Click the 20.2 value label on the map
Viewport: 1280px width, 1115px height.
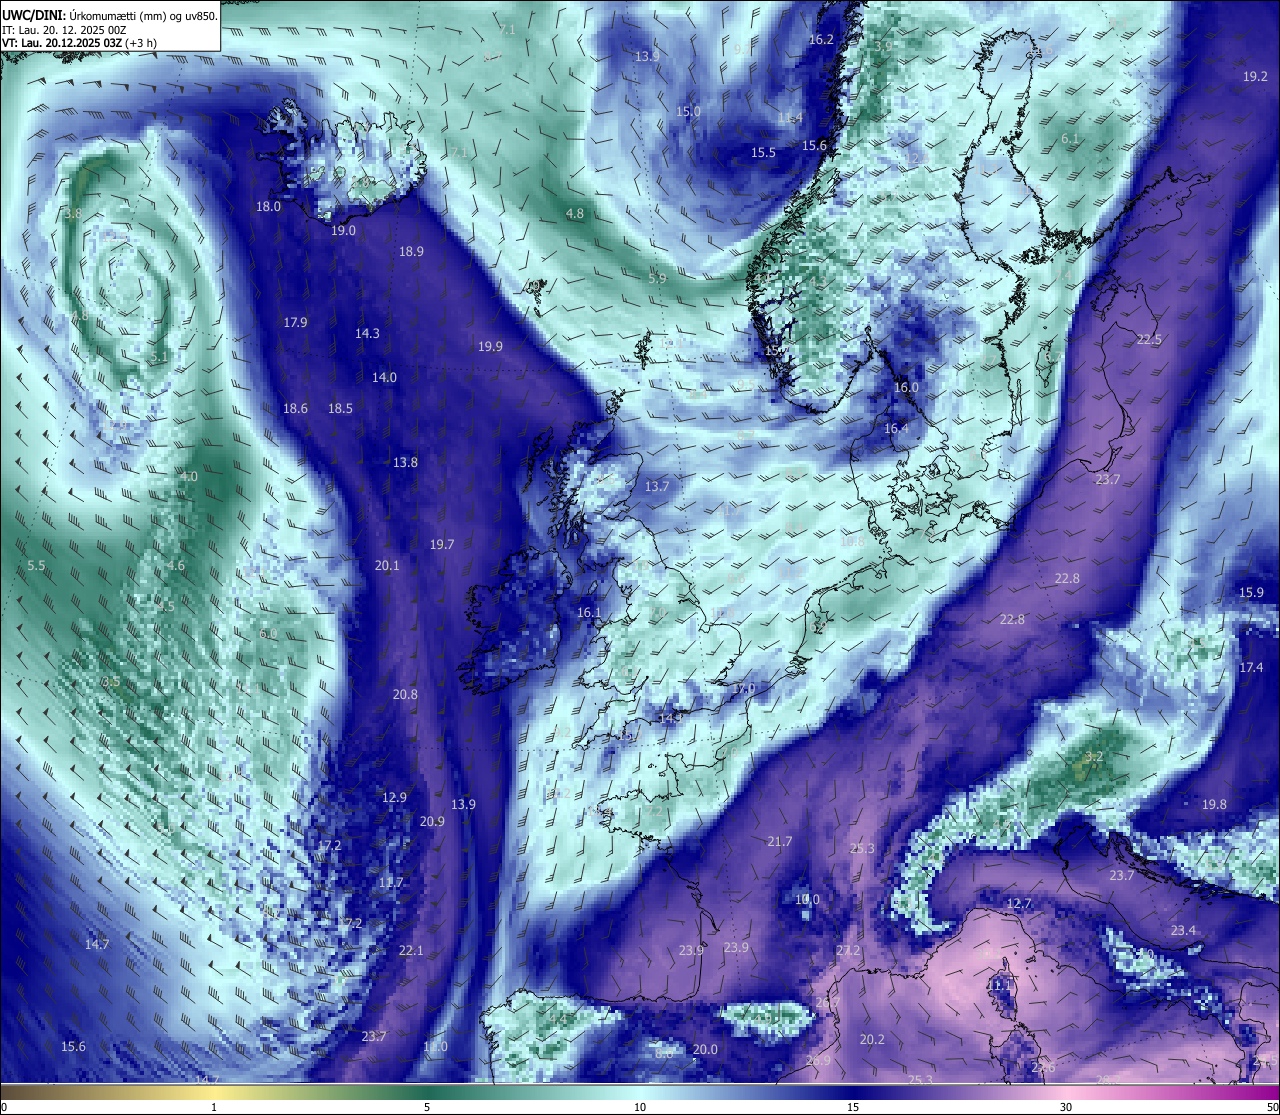point(872,1040)
